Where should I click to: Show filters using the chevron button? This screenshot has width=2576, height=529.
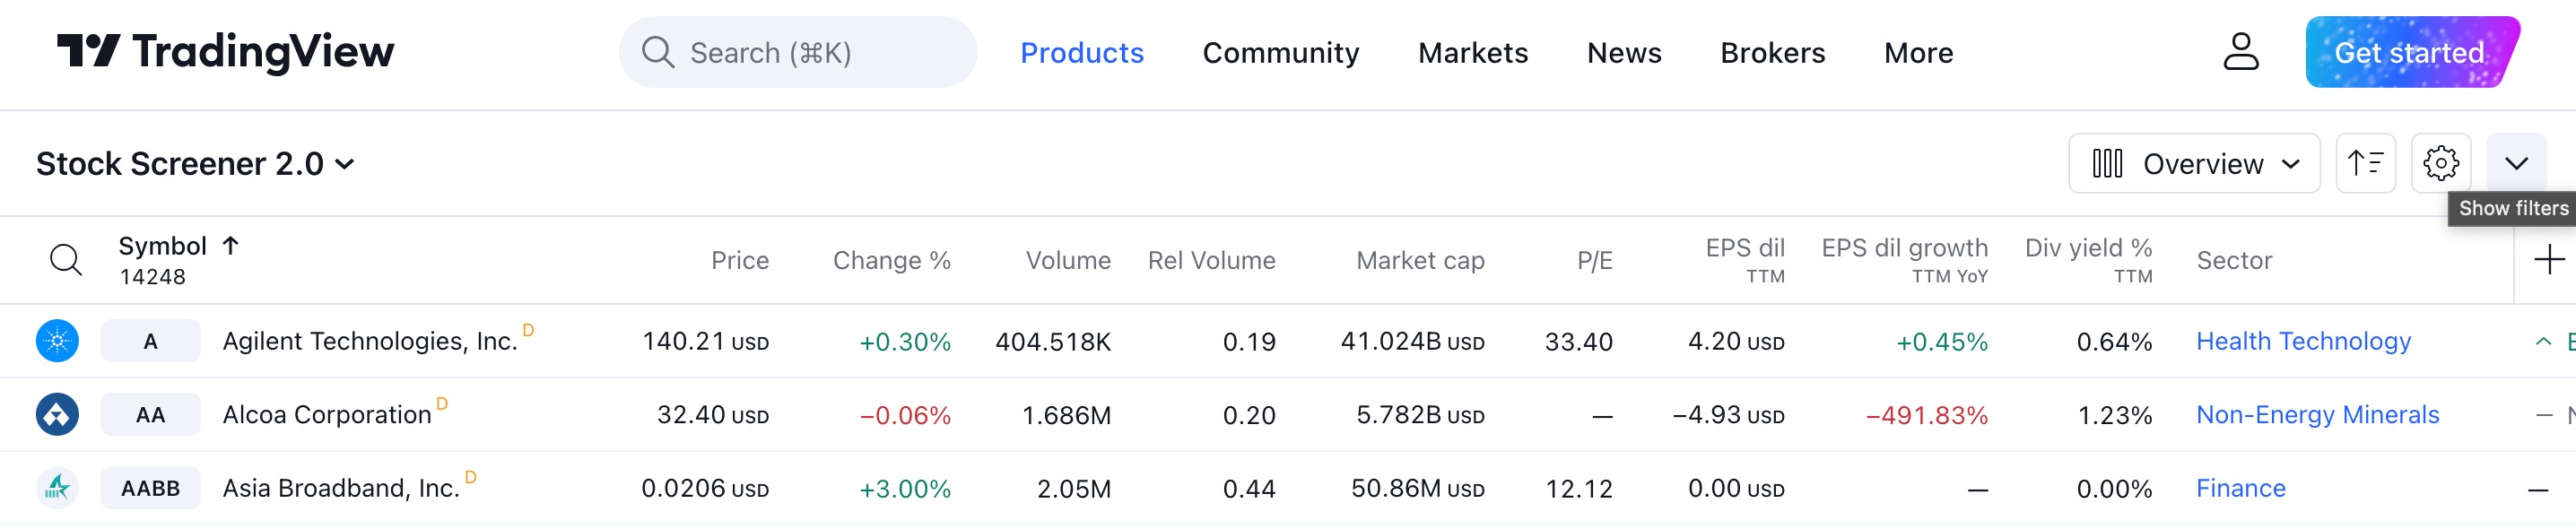point(2516,163)
